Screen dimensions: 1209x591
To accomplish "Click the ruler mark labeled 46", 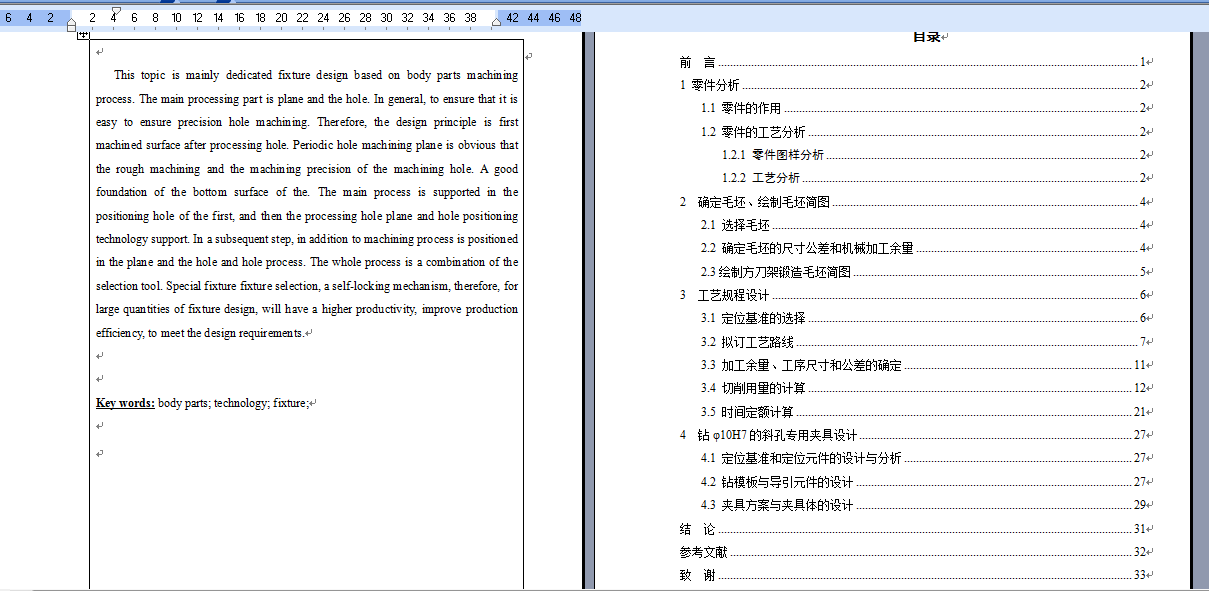I will [553, 18].
